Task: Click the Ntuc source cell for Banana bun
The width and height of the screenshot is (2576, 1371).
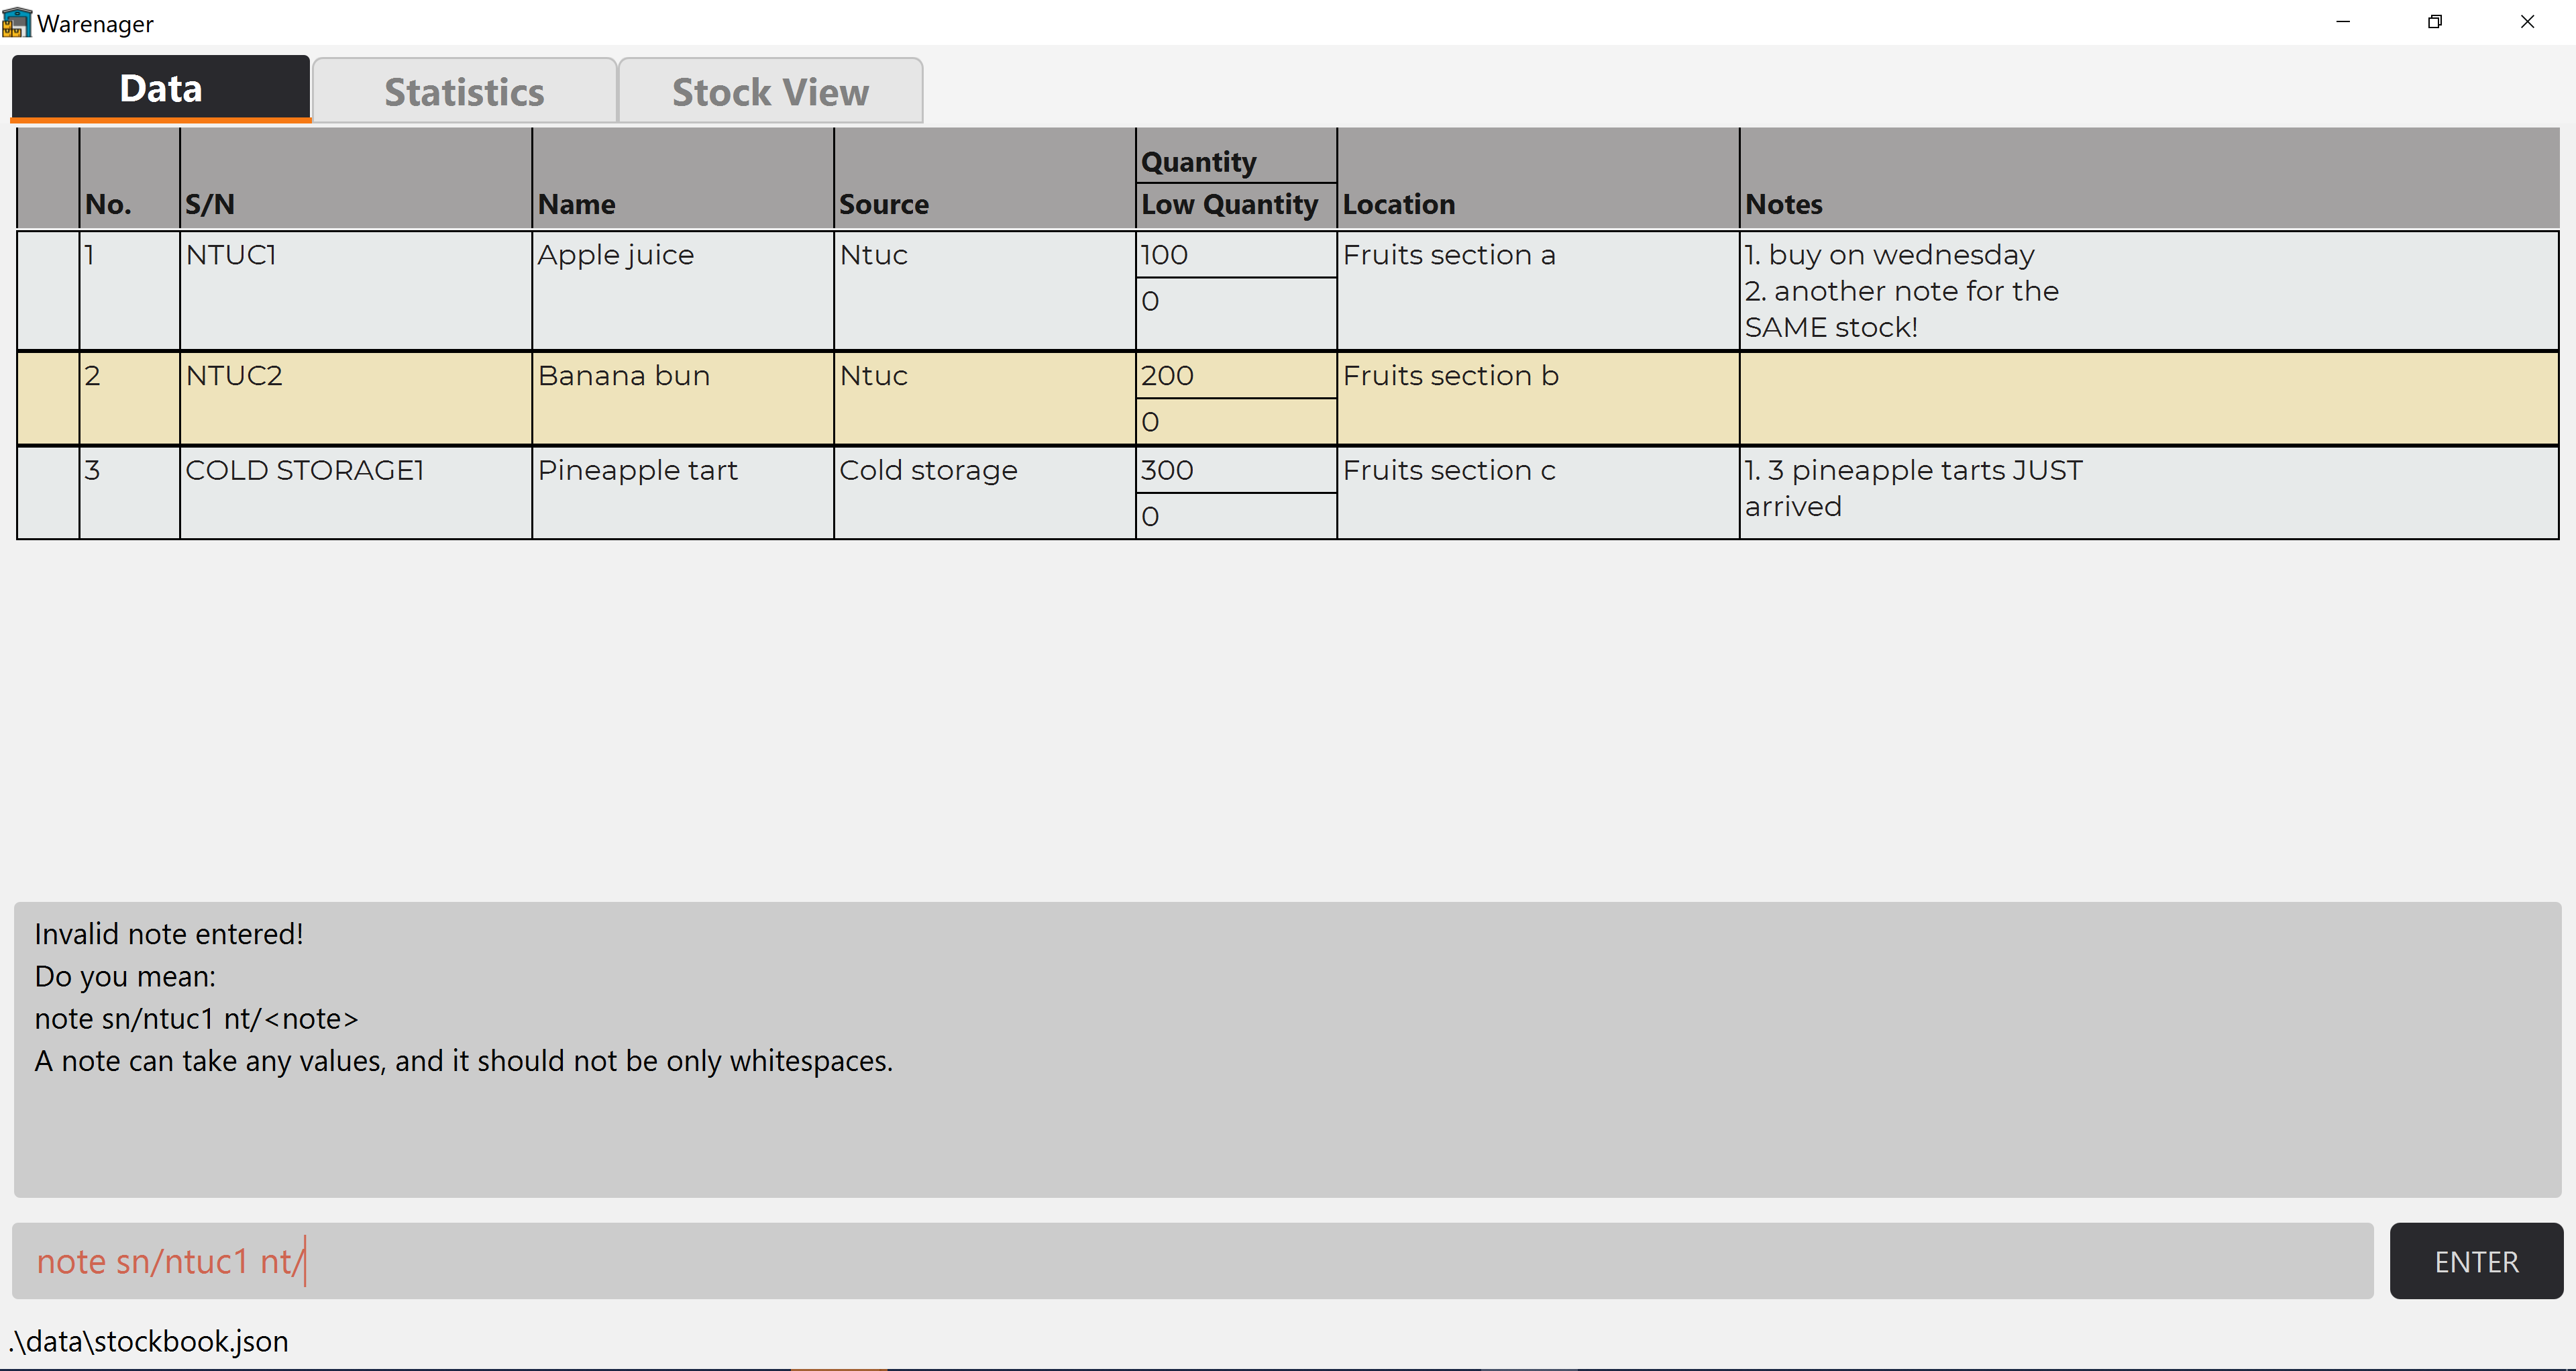Action: coord(985,398)
